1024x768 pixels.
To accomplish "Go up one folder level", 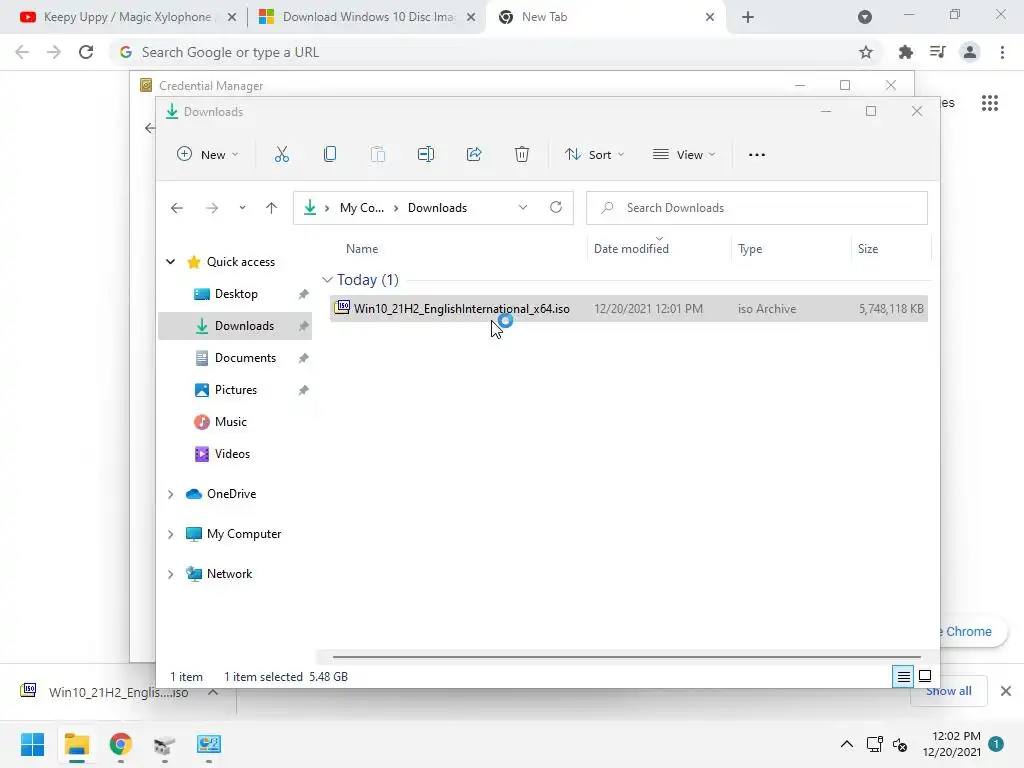I will click(272, 208).
